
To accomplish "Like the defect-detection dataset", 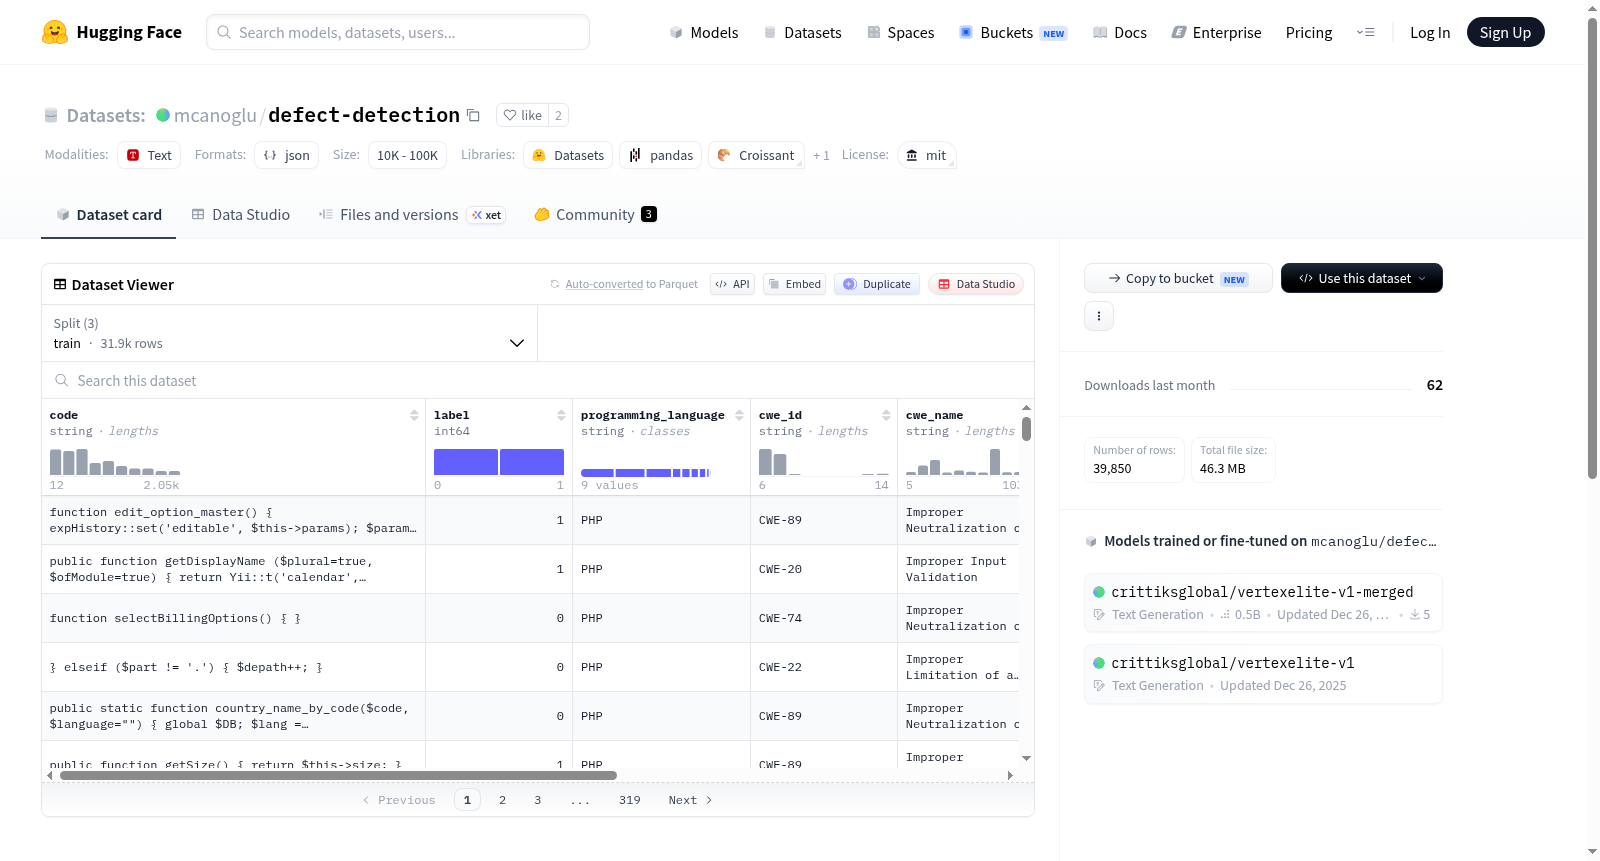I will click(x=522, y=115).
